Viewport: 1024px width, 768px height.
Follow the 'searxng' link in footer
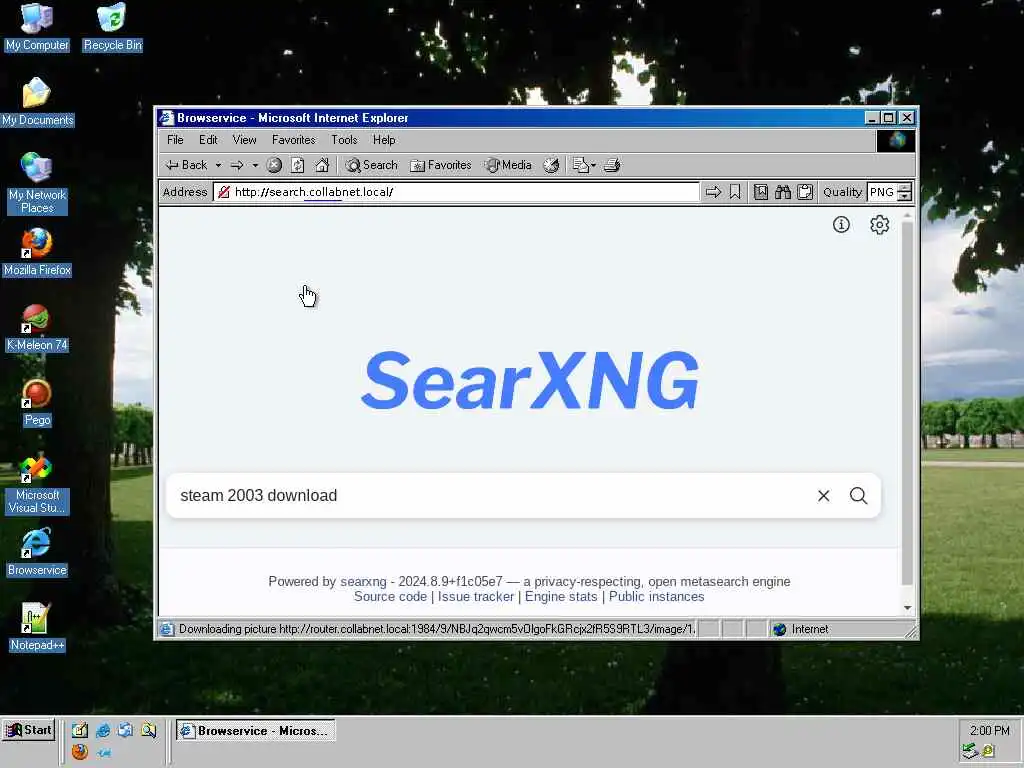pos(363,581)
